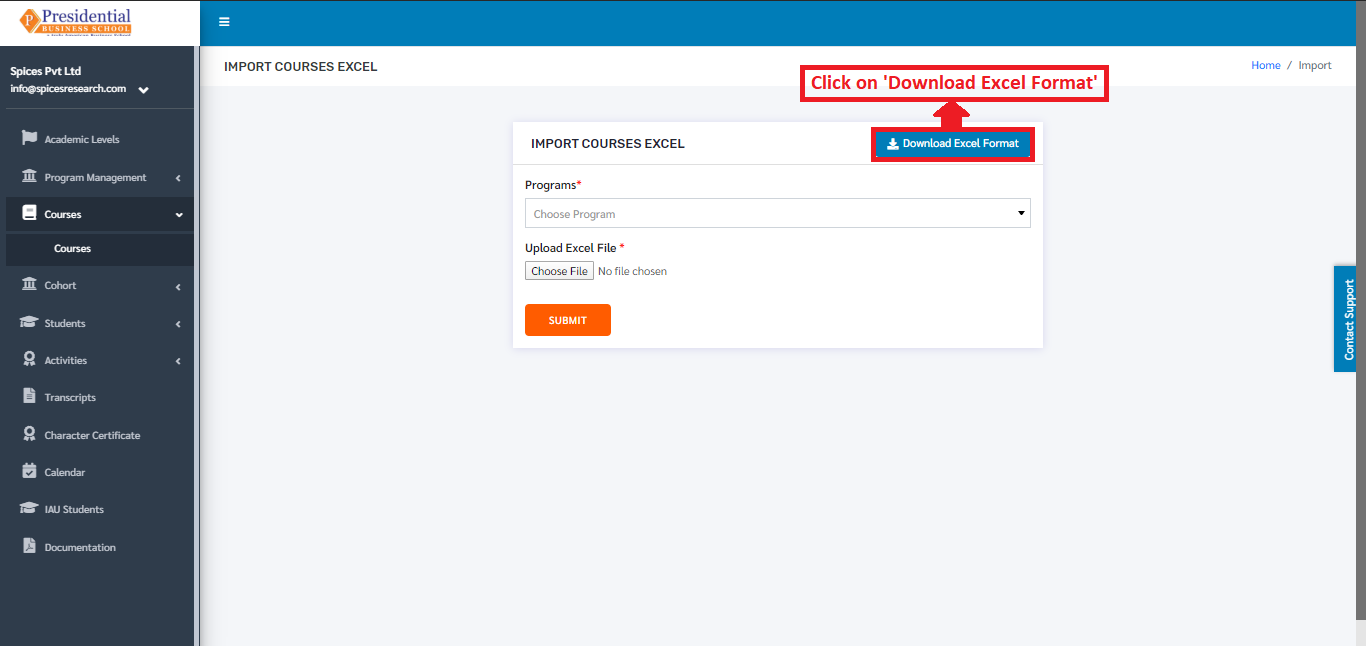Click the IAU Students cap icon
The height and width of the screenshot is (646, 1366).
point(29,509)
